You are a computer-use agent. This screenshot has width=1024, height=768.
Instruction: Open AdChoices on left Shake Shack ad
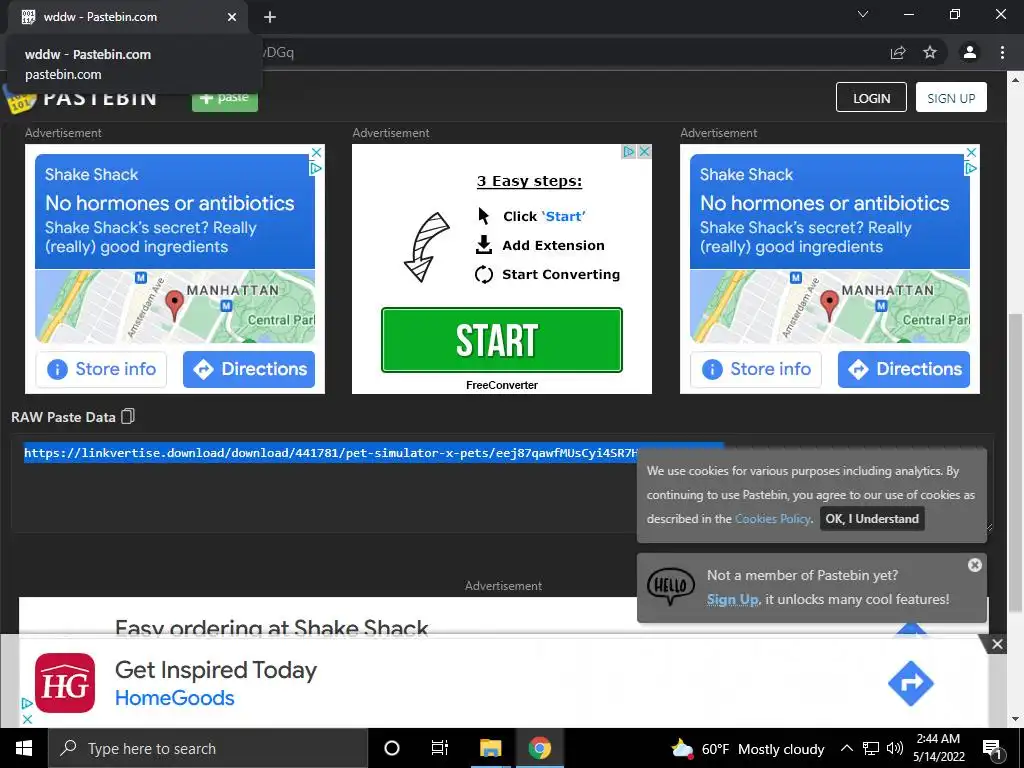316,168
